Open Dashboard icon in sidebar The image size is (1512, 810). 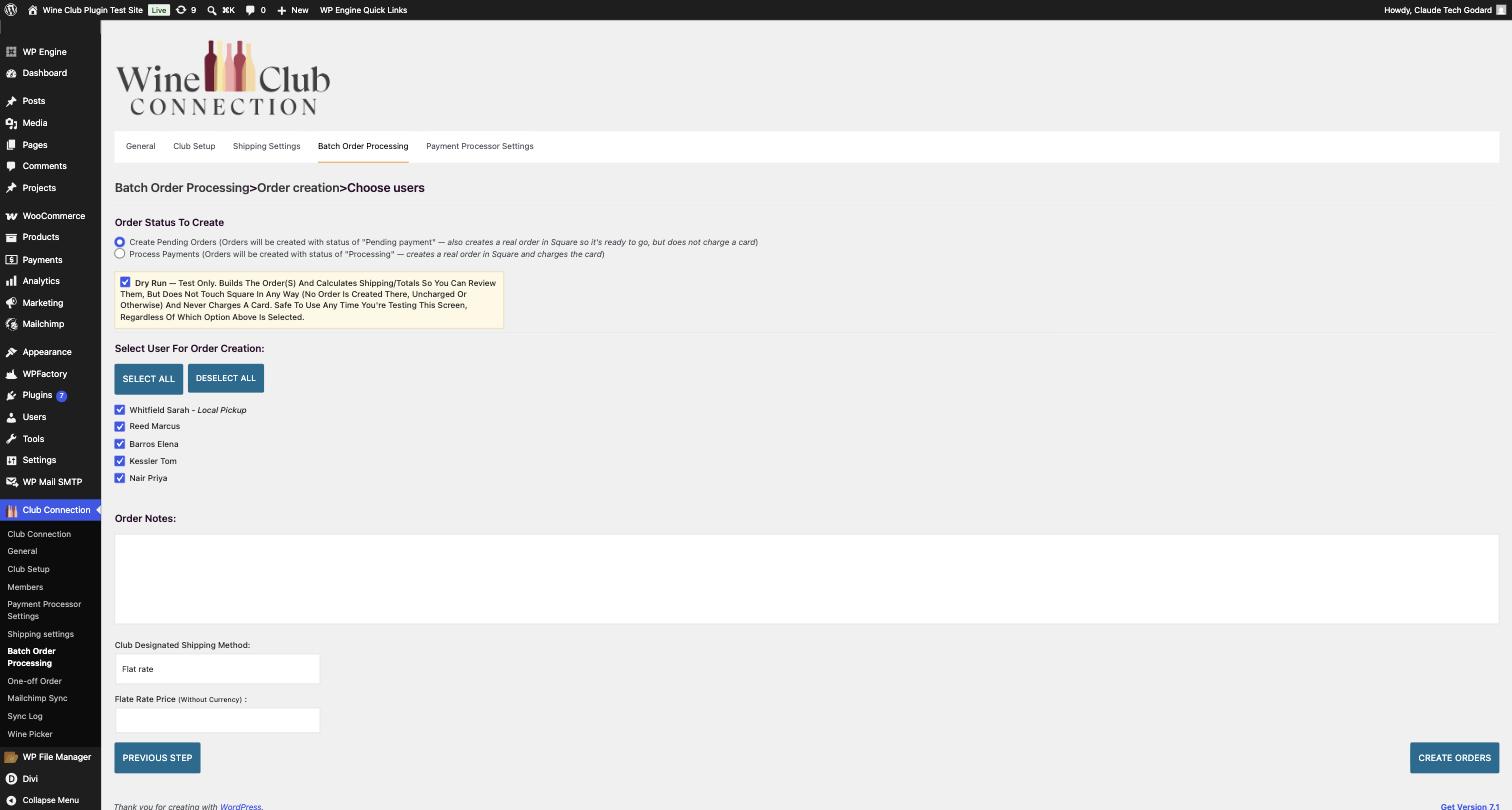[x=11, y=73]
